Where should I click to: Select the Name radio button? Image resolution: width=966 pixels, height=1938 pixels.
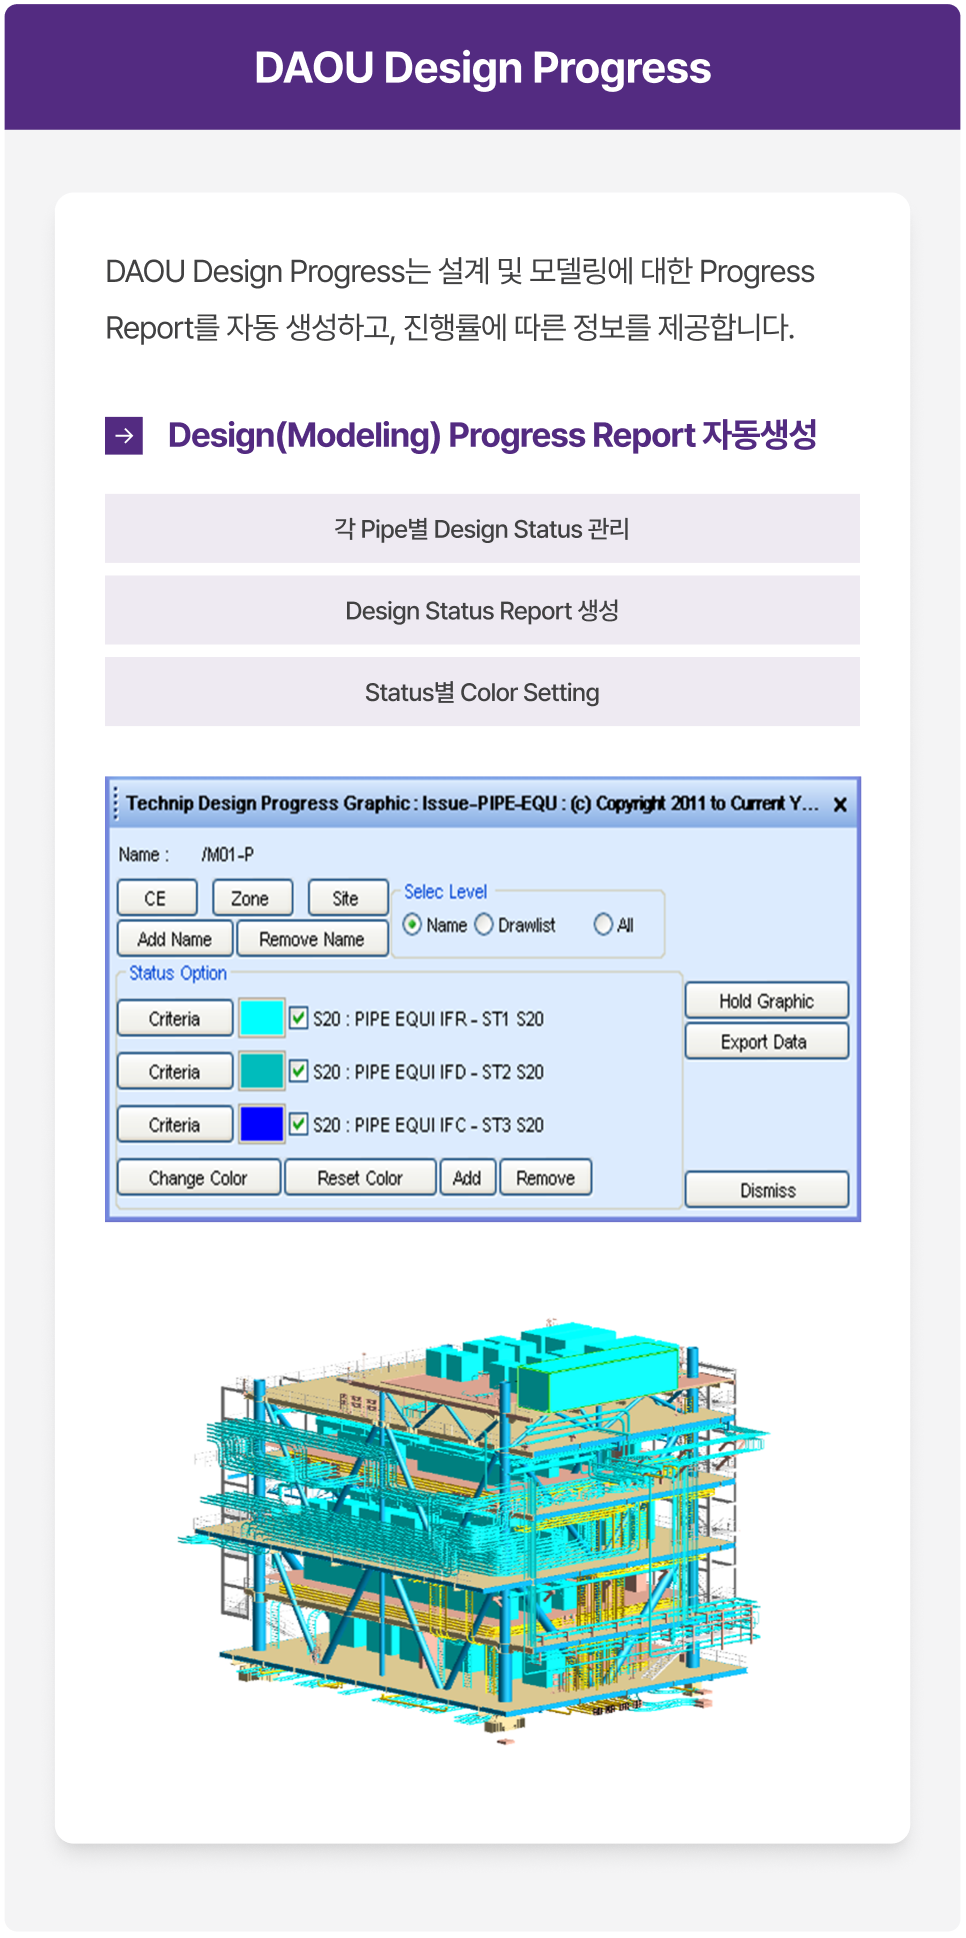click(412, 925)
